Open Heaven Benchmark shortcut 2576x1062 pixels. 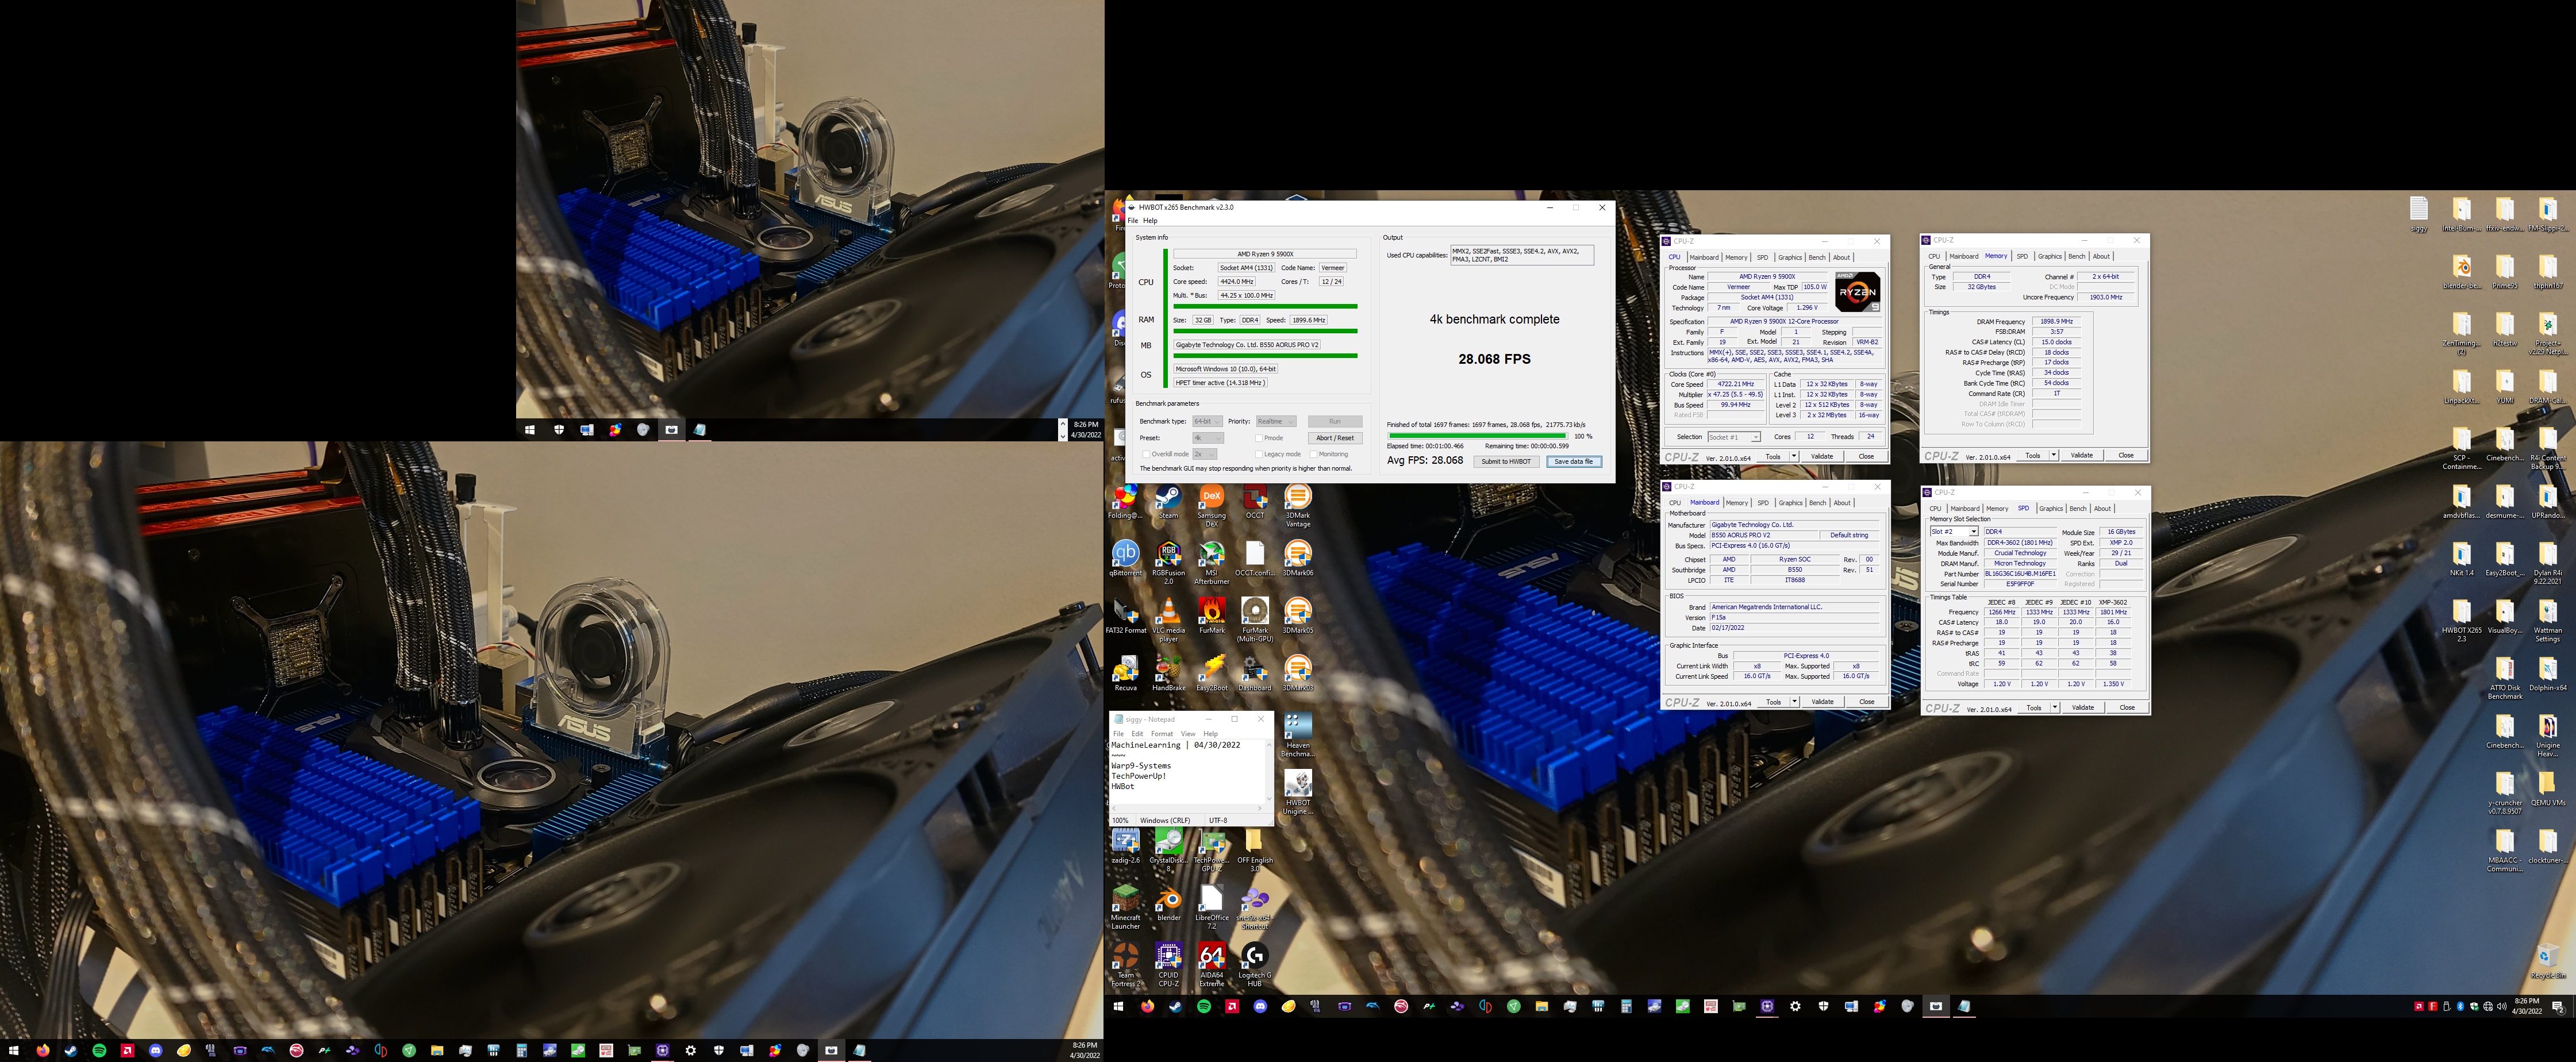click(1298, 735)
